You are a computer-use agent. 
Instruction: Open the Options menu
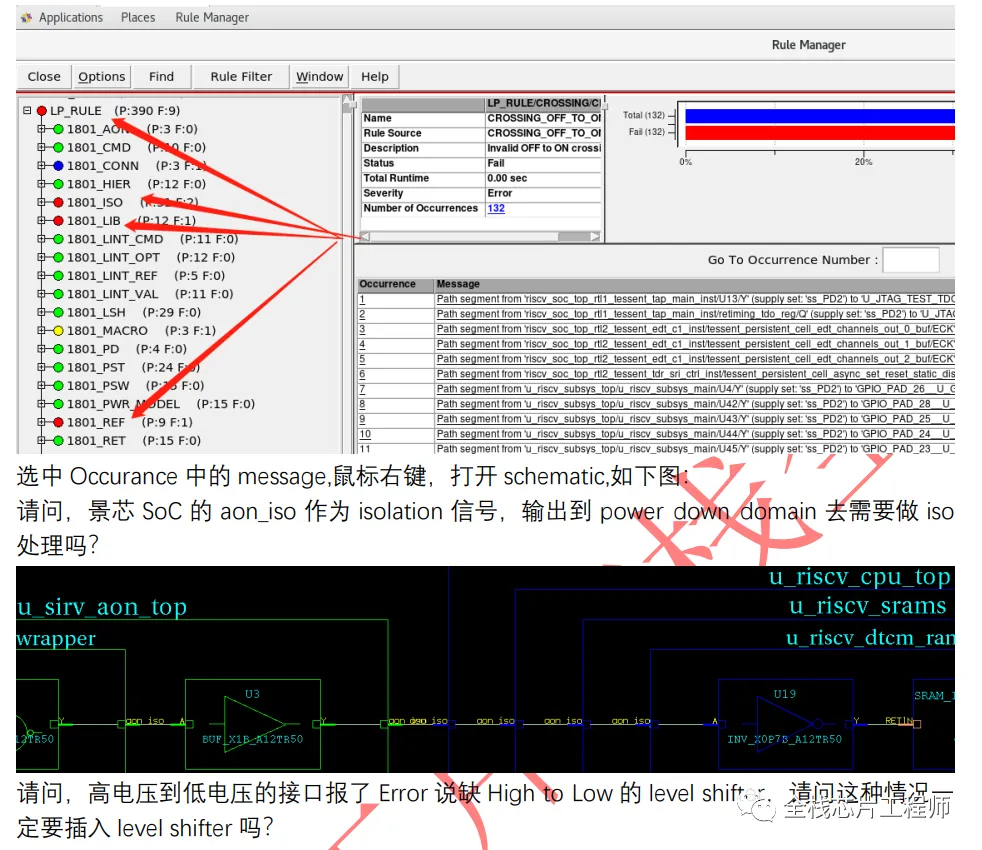[101, 76]
